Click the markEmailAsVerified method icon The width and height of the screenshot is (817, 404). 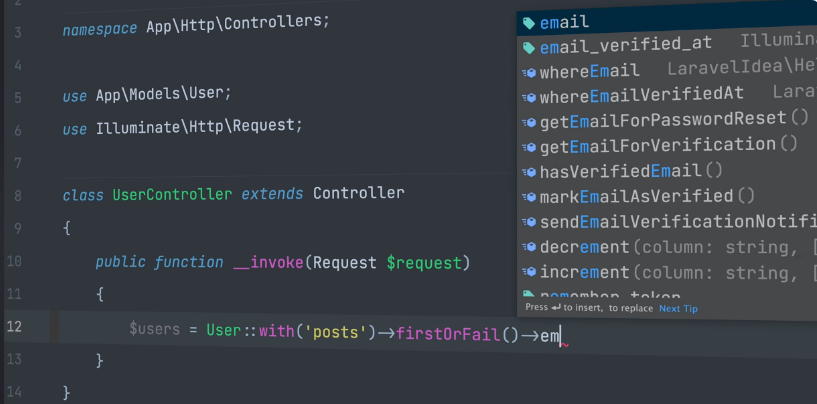click(x=529, y=197)
